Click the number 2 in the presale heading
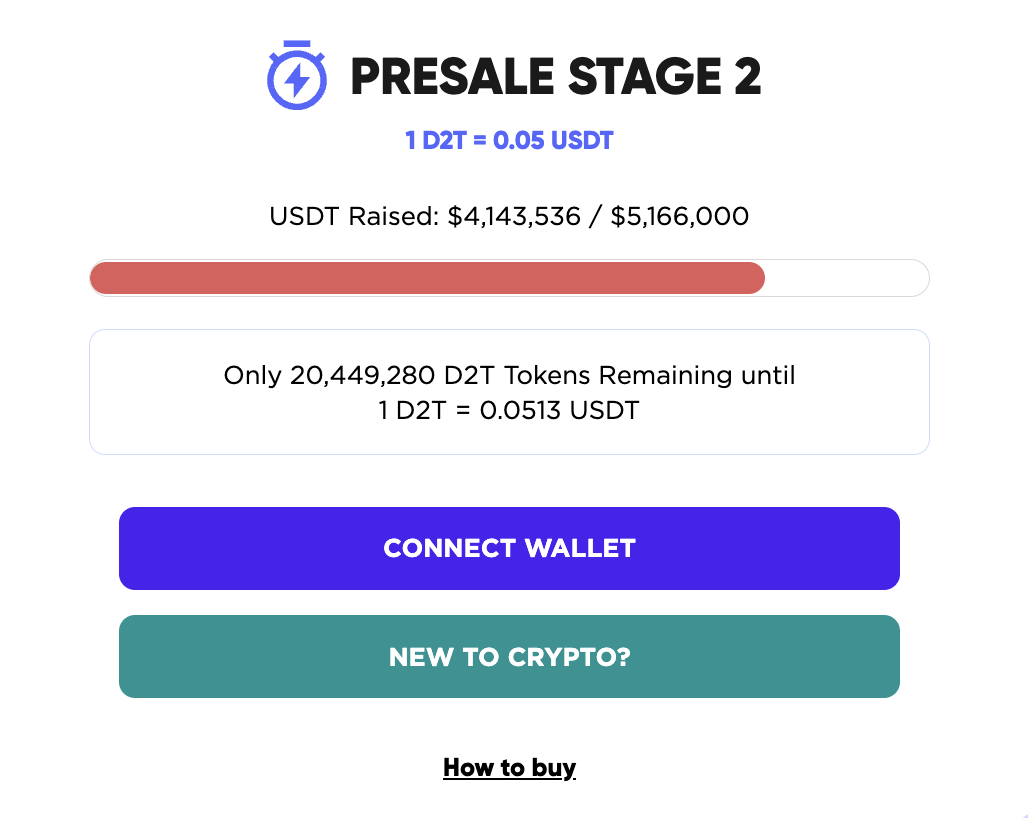The image size is (1028, 818). [747, 77]
